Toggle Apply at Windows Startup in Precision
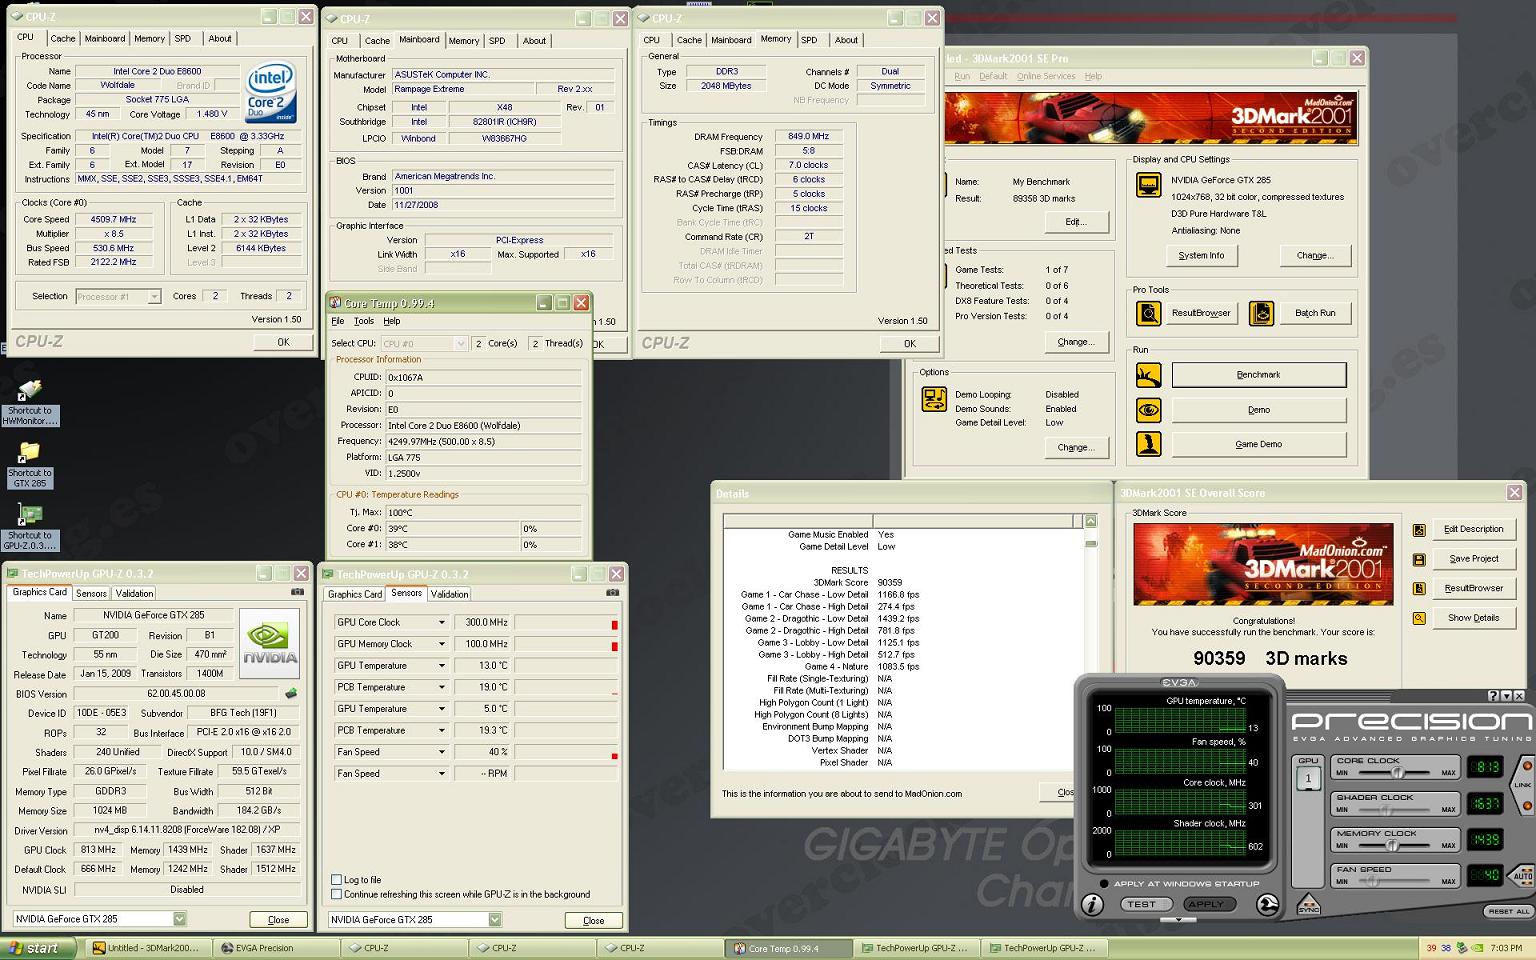The image size is (1536, 960). [x=1104, y=884]
